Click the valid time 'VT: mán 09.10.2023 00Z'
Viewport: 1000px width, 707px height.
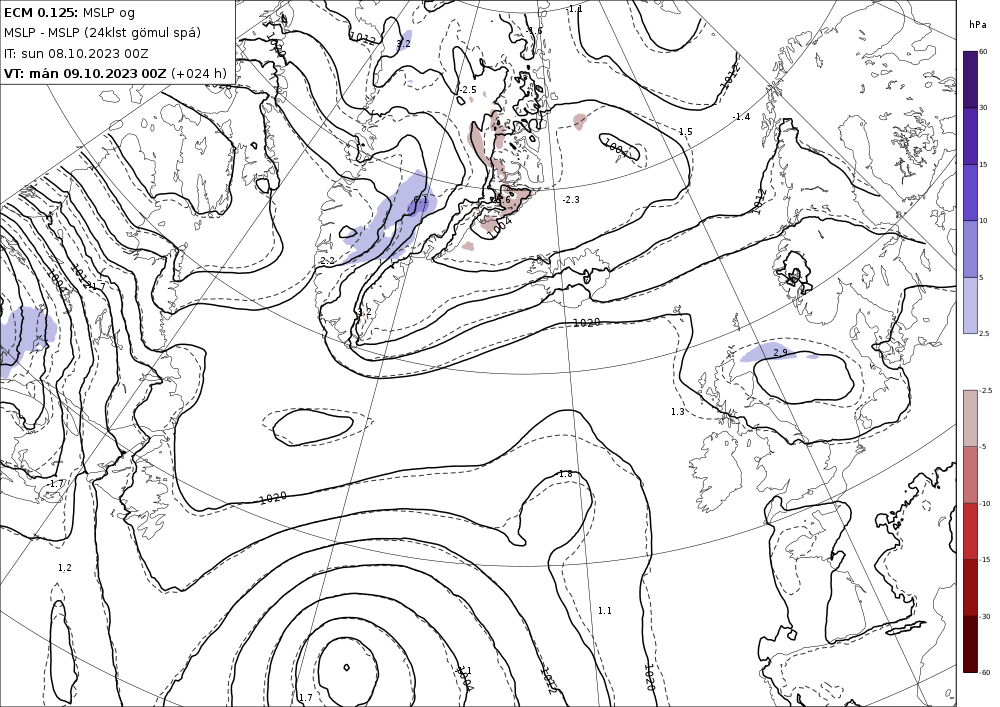(x=85, y=73)
